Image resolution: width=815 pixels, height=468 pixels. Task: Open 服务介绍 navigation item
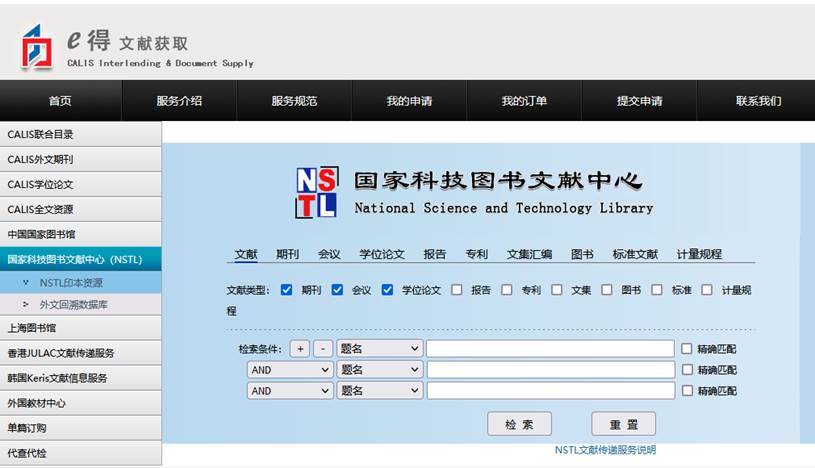coord(179,100)
